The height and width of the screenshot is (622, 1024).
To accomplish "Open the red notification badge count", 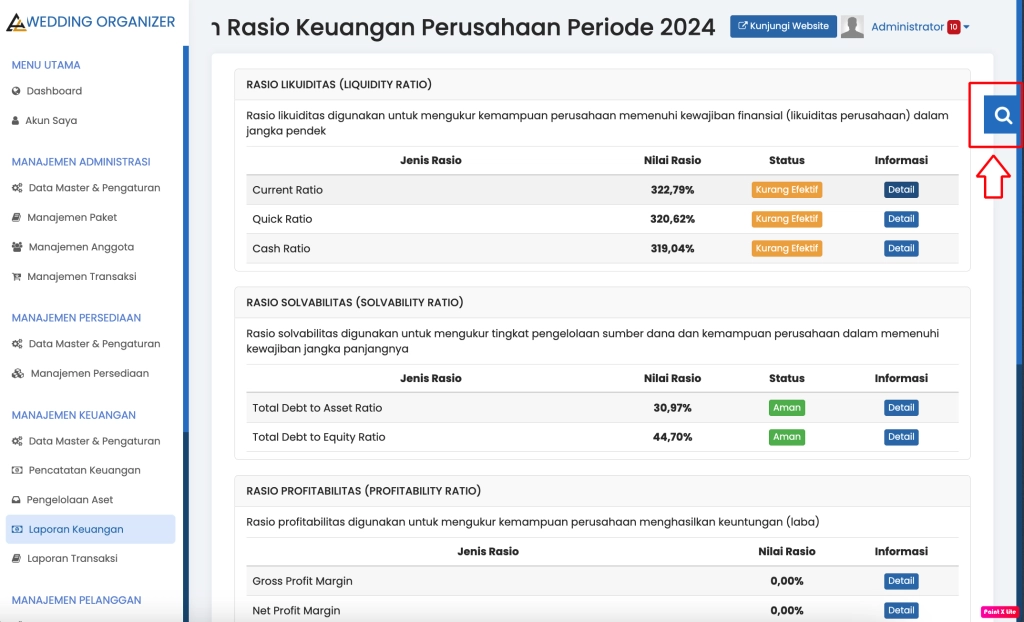I will pyautogui.click(x=953, y=27).
